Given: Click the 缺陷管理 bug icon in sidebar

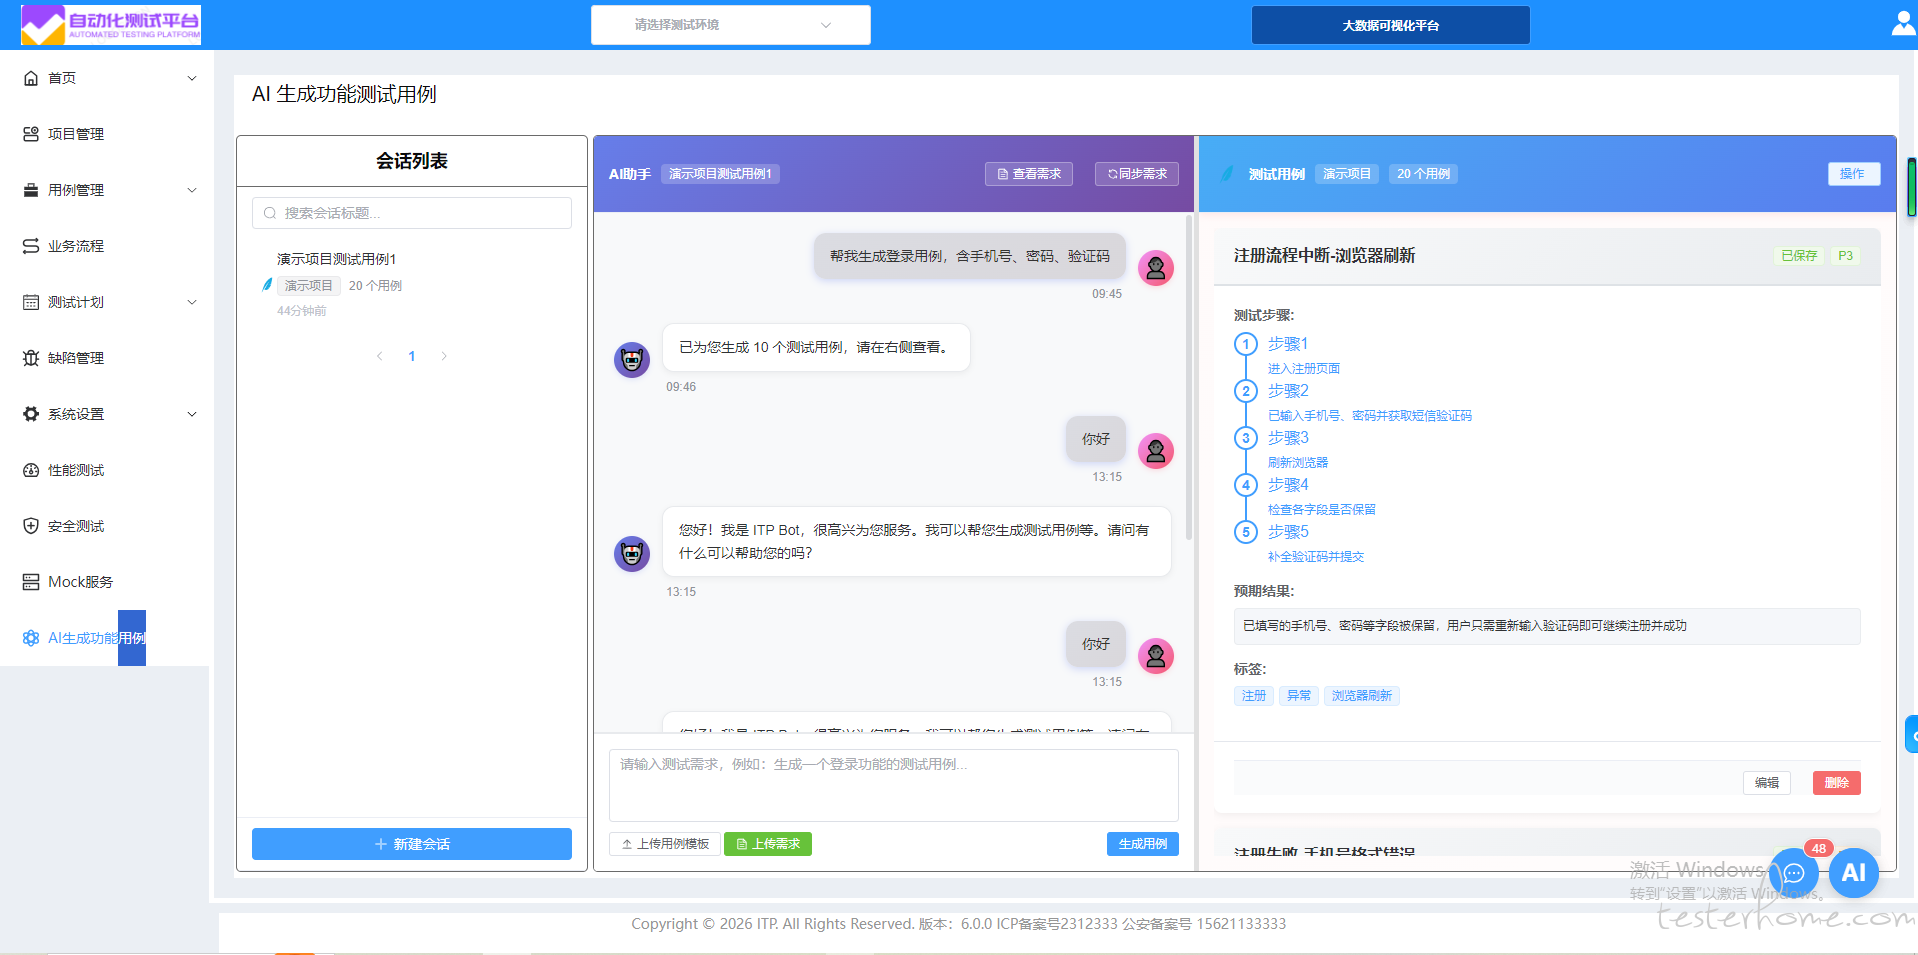Looking at the screenshot, I should (x=31, y=358).
